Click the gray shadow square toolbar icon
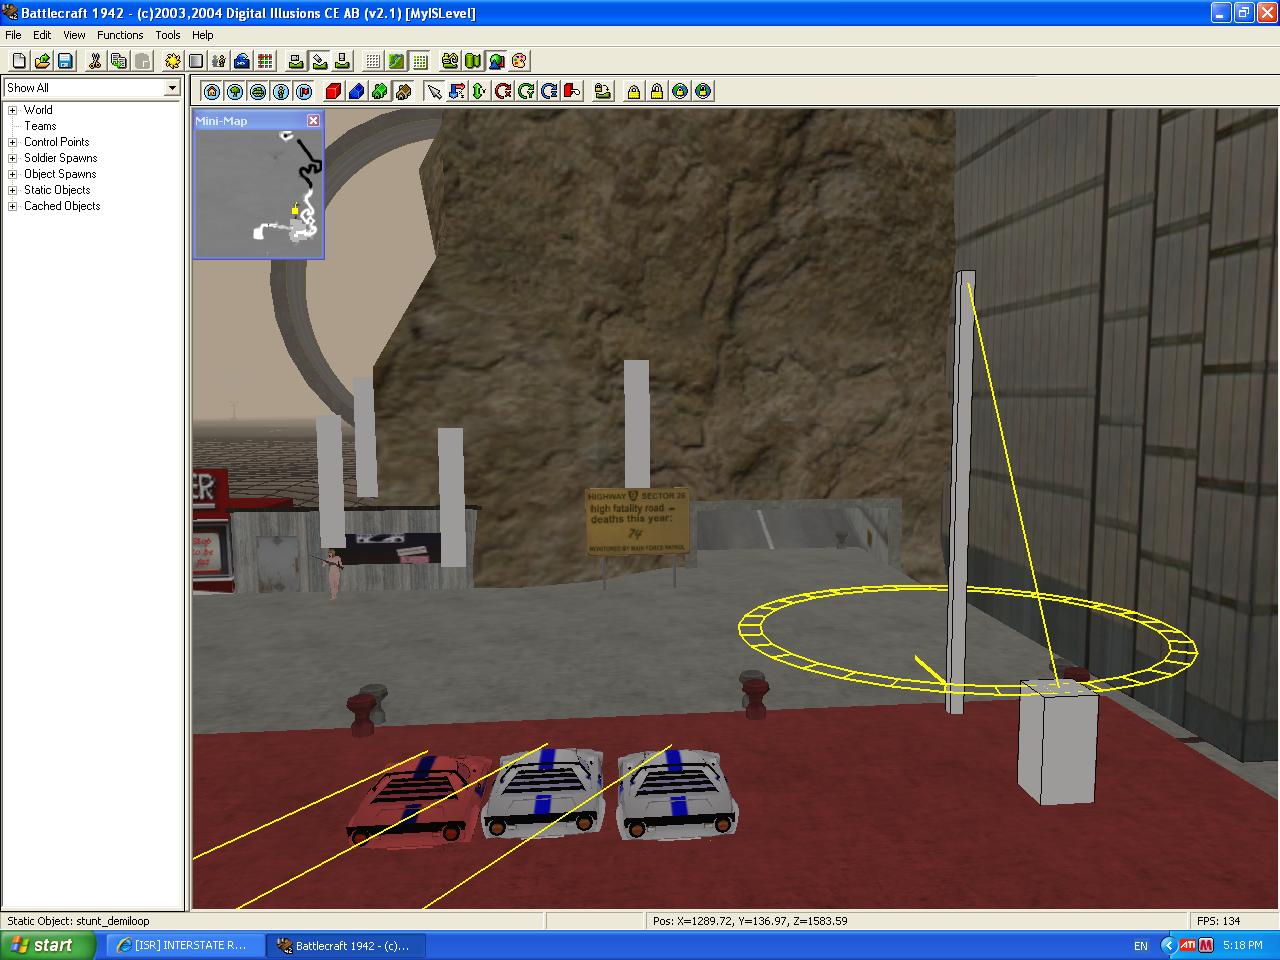The height and width of the screenshot is (960, 1280). click(196, 61)
